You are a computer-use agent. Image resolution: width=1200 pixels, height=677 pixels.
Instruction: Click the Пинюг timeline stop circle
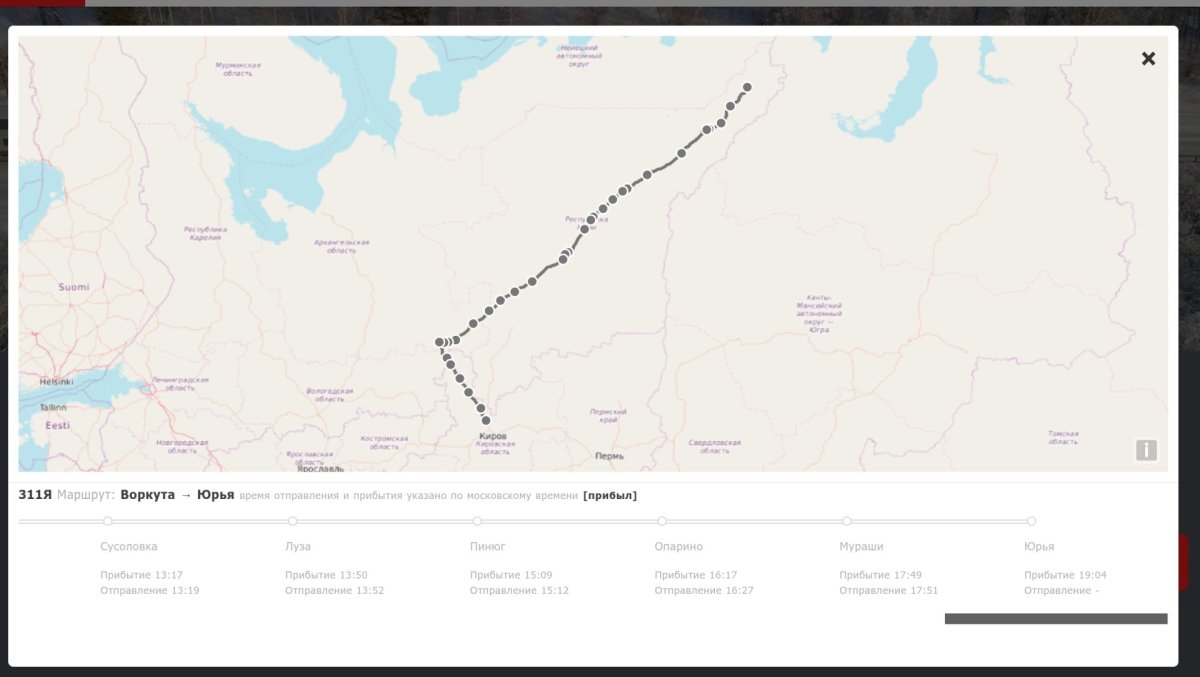tap(477, 521)
